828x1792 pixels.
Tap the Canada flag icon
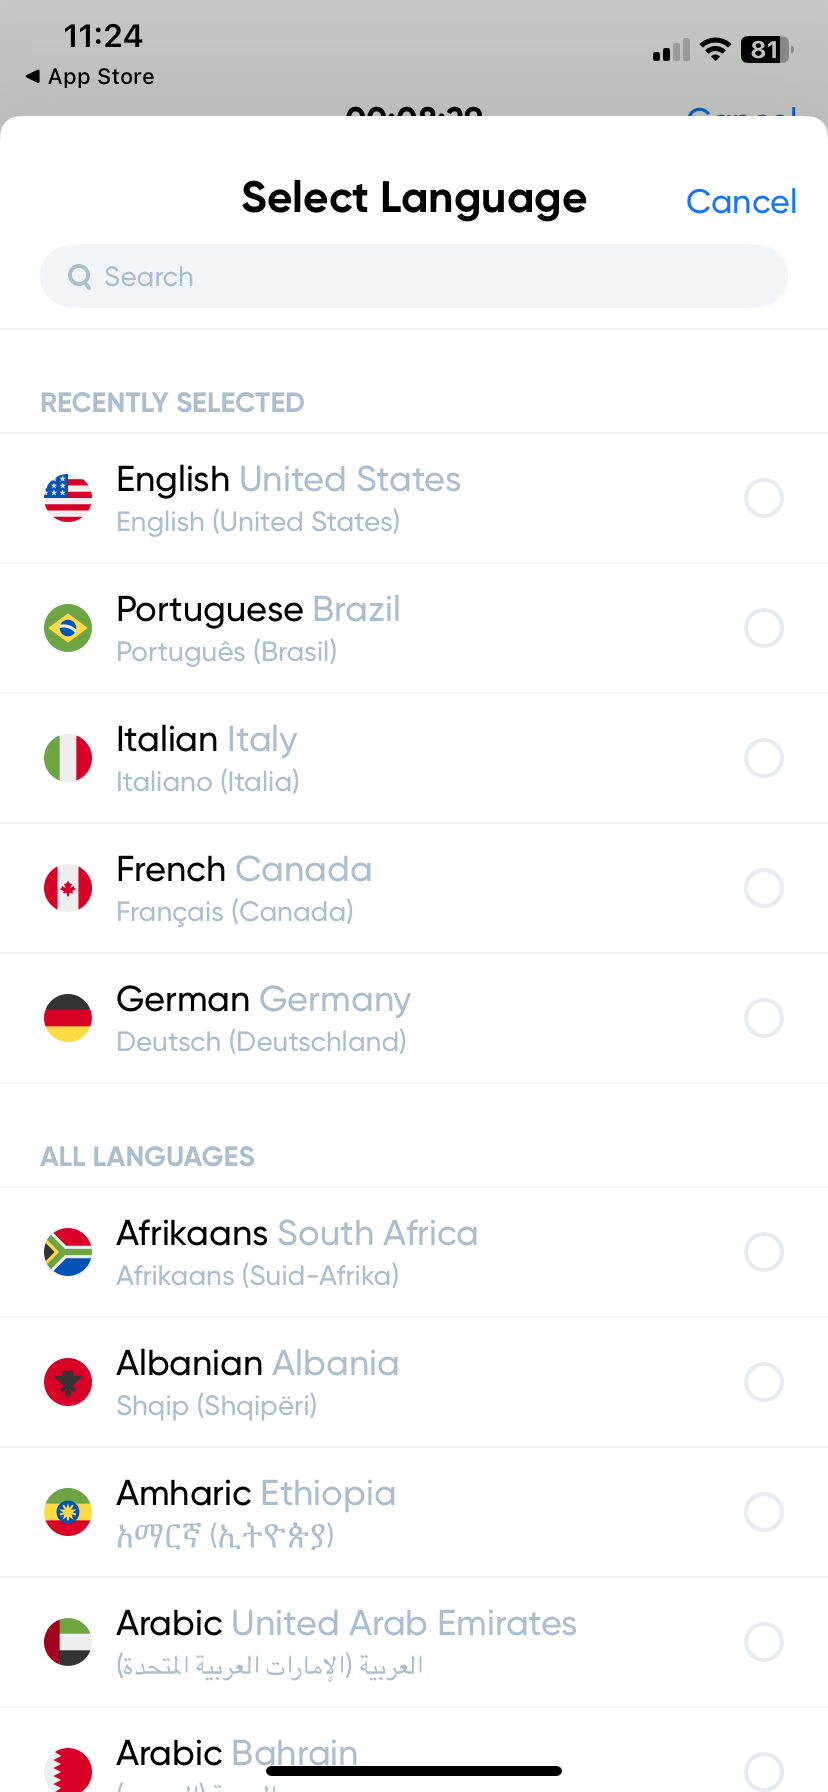68,888
